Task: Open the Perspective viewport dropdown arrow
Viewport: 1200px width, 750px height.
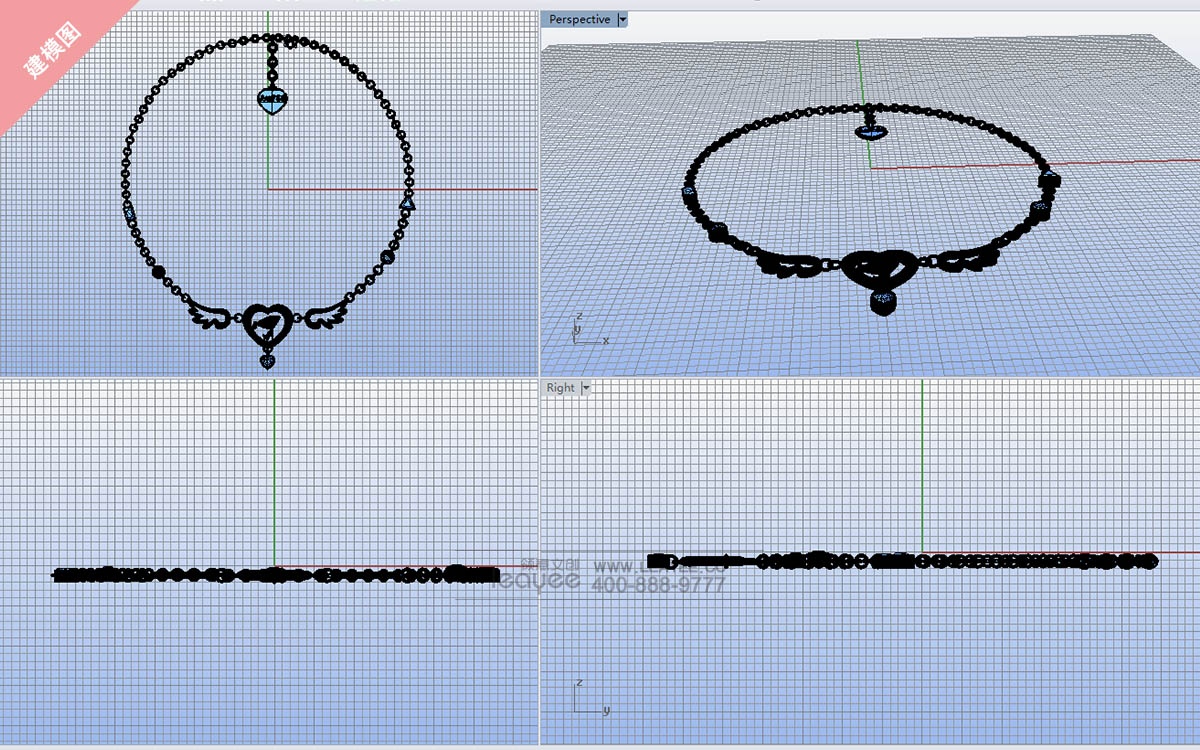Action: 623,19
